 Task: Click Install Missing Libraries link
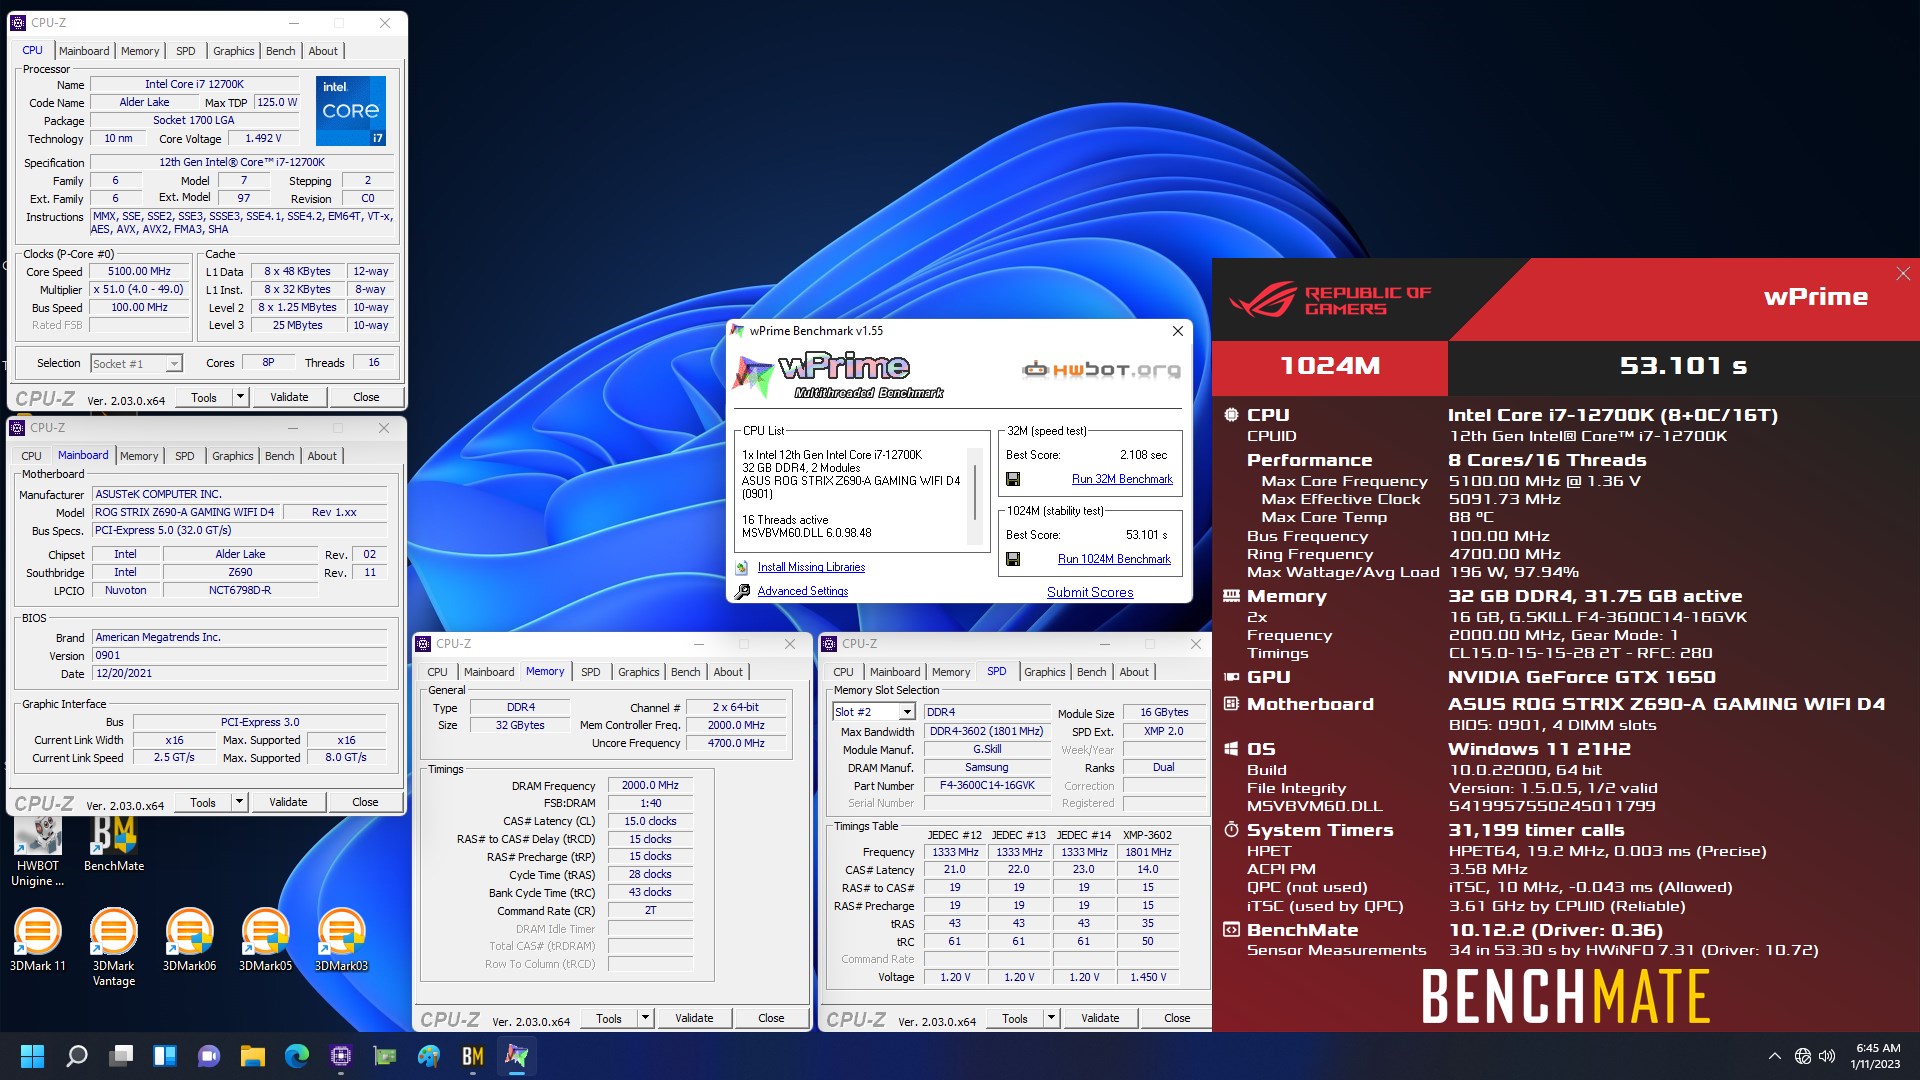coord(811,567)
